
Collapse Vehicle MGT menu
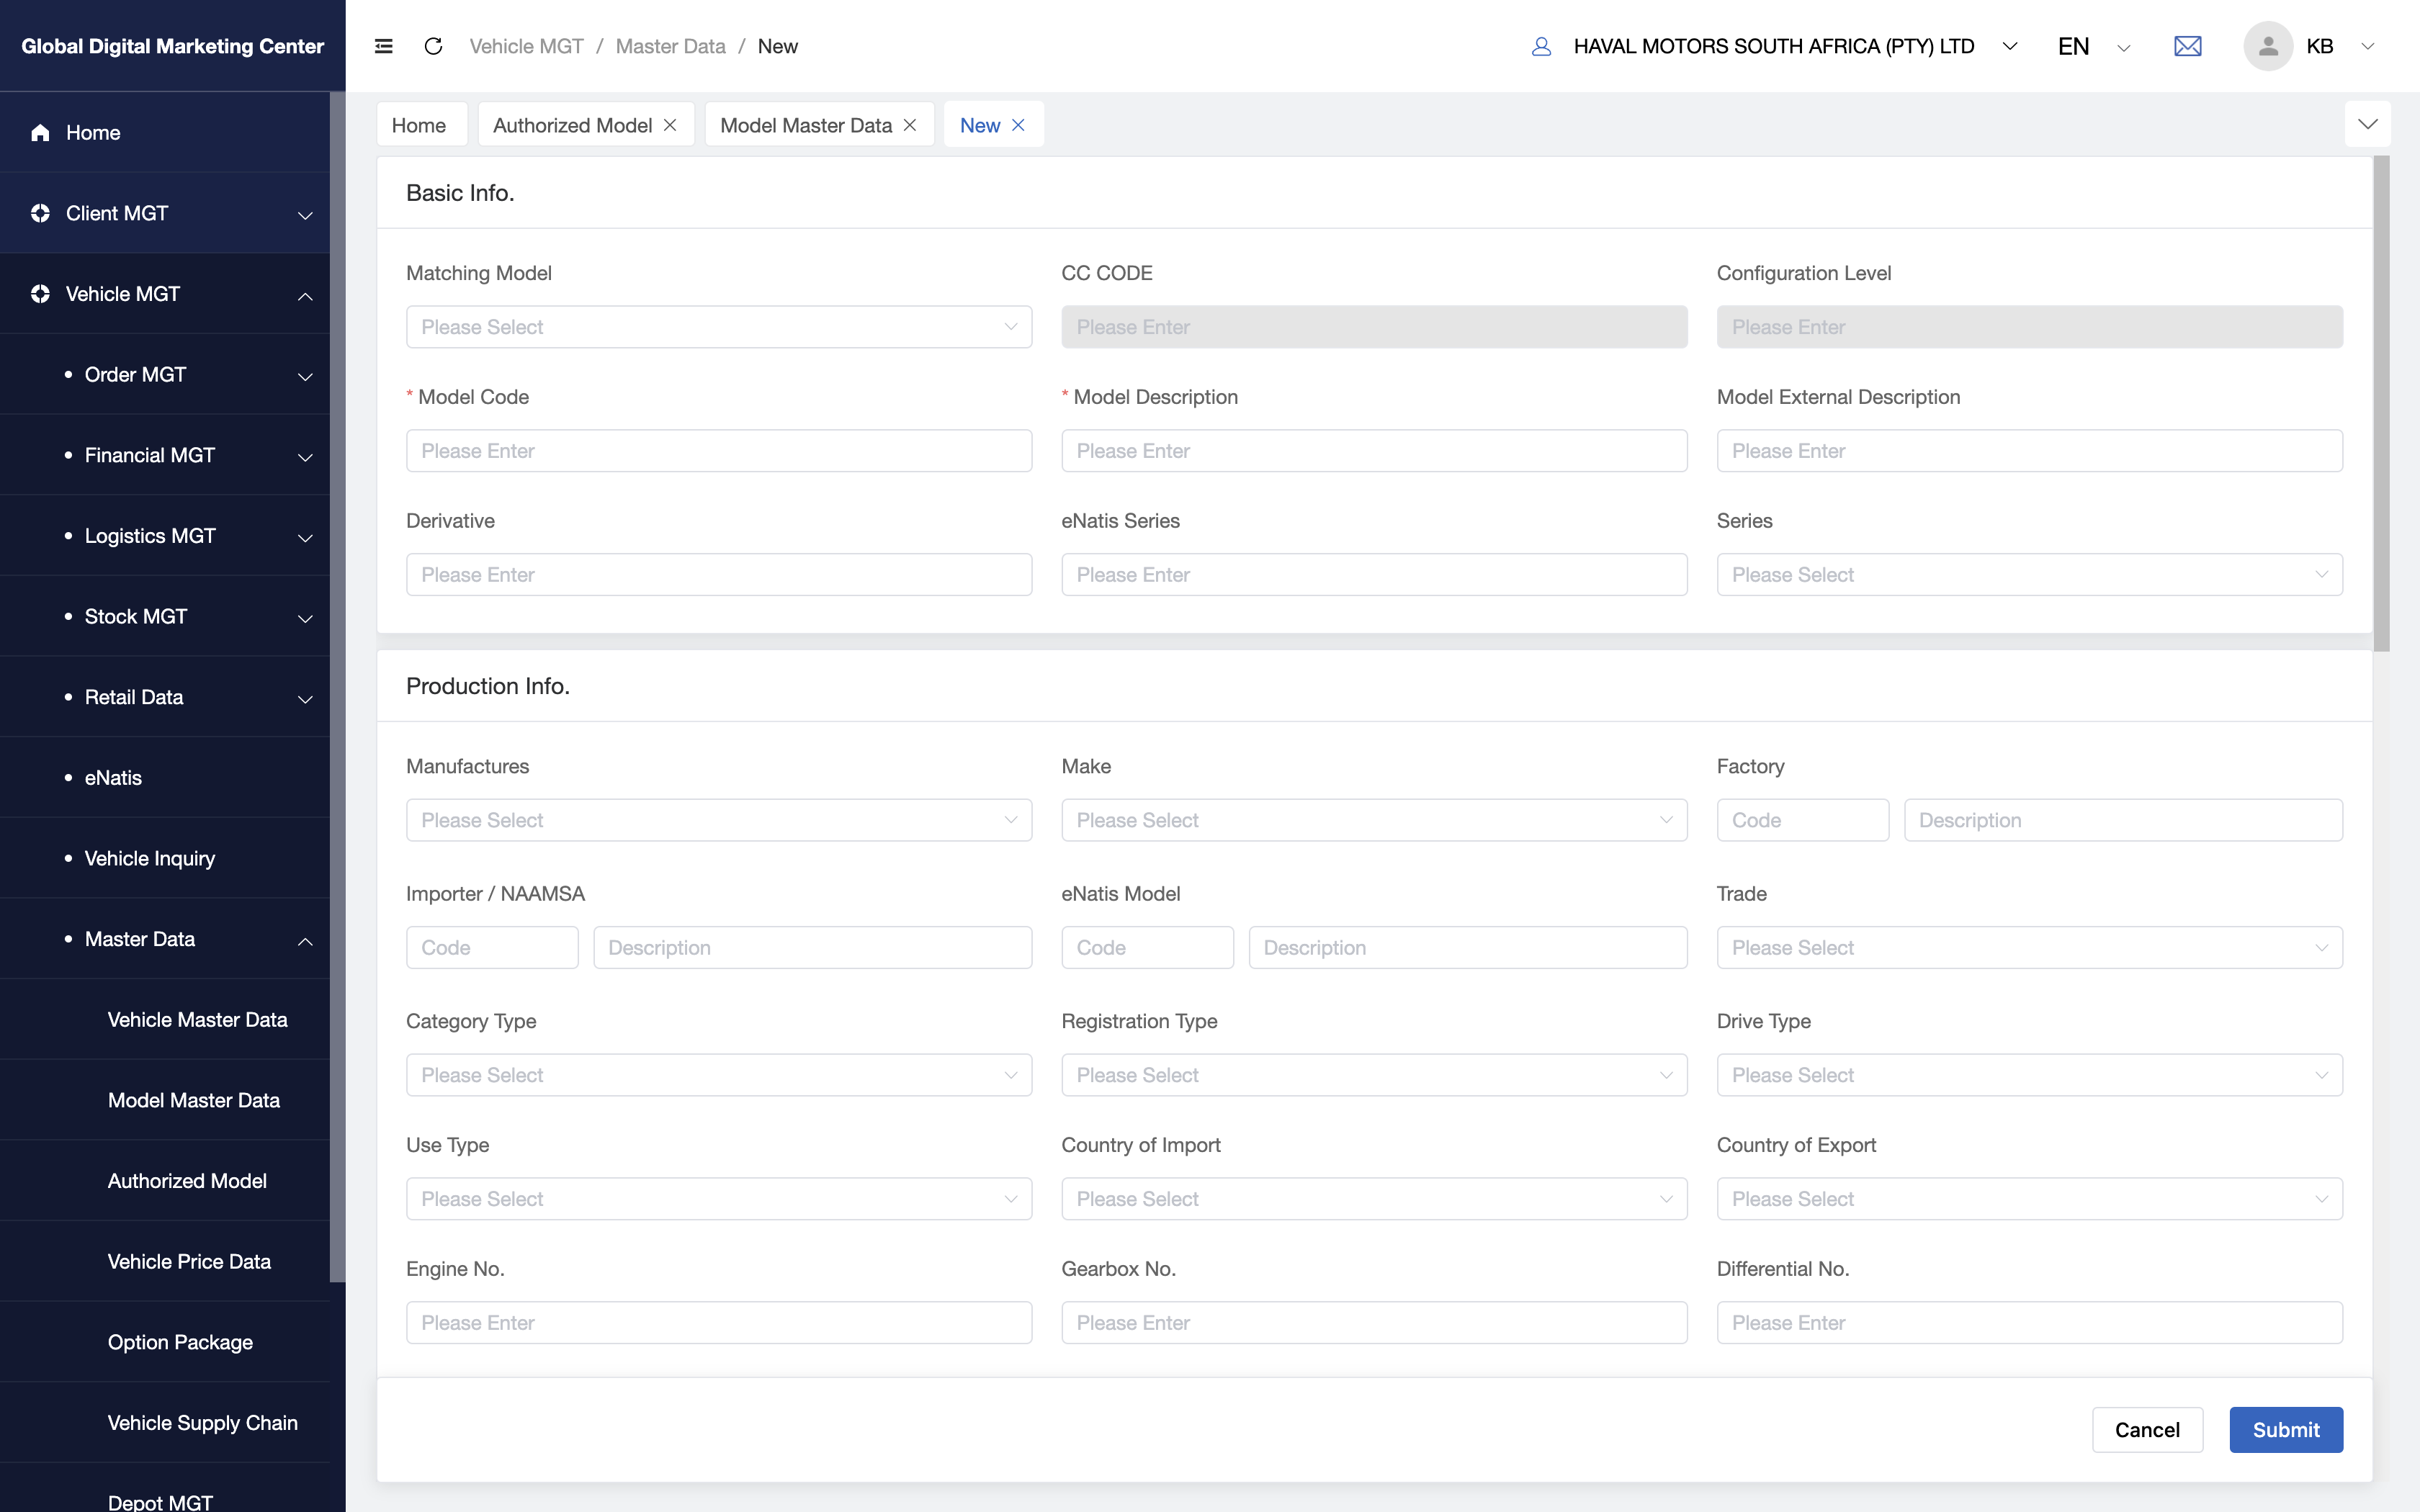click(x=305, y=296)
